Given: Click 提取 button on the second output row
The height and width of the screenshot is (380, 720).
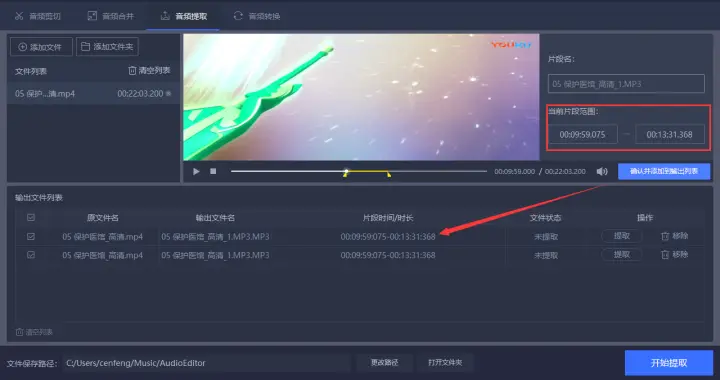Looking at the screenshot, I should [622, 254].
